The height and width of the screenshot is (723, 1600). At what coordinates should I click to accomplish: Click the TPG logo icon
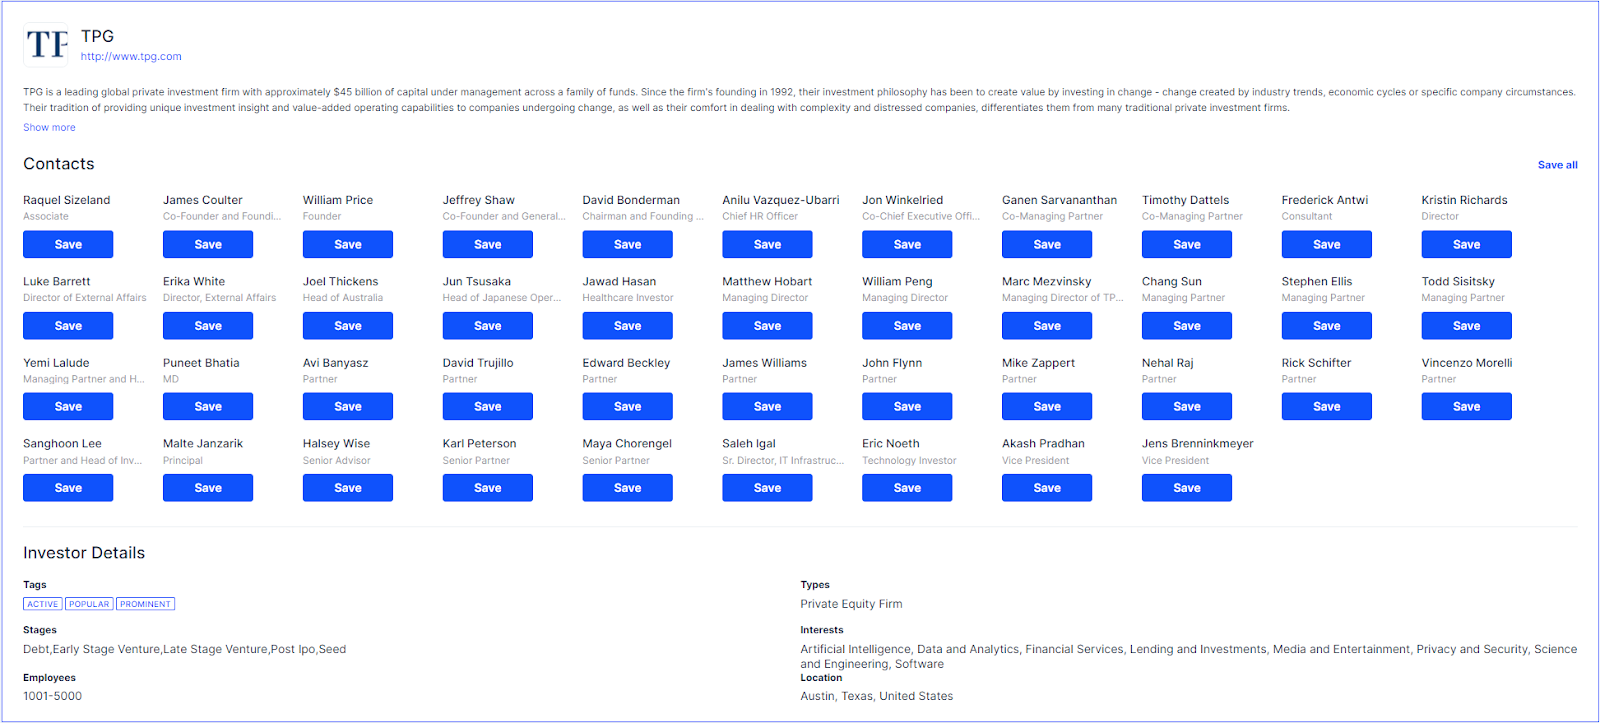click(x=47, y=45)
